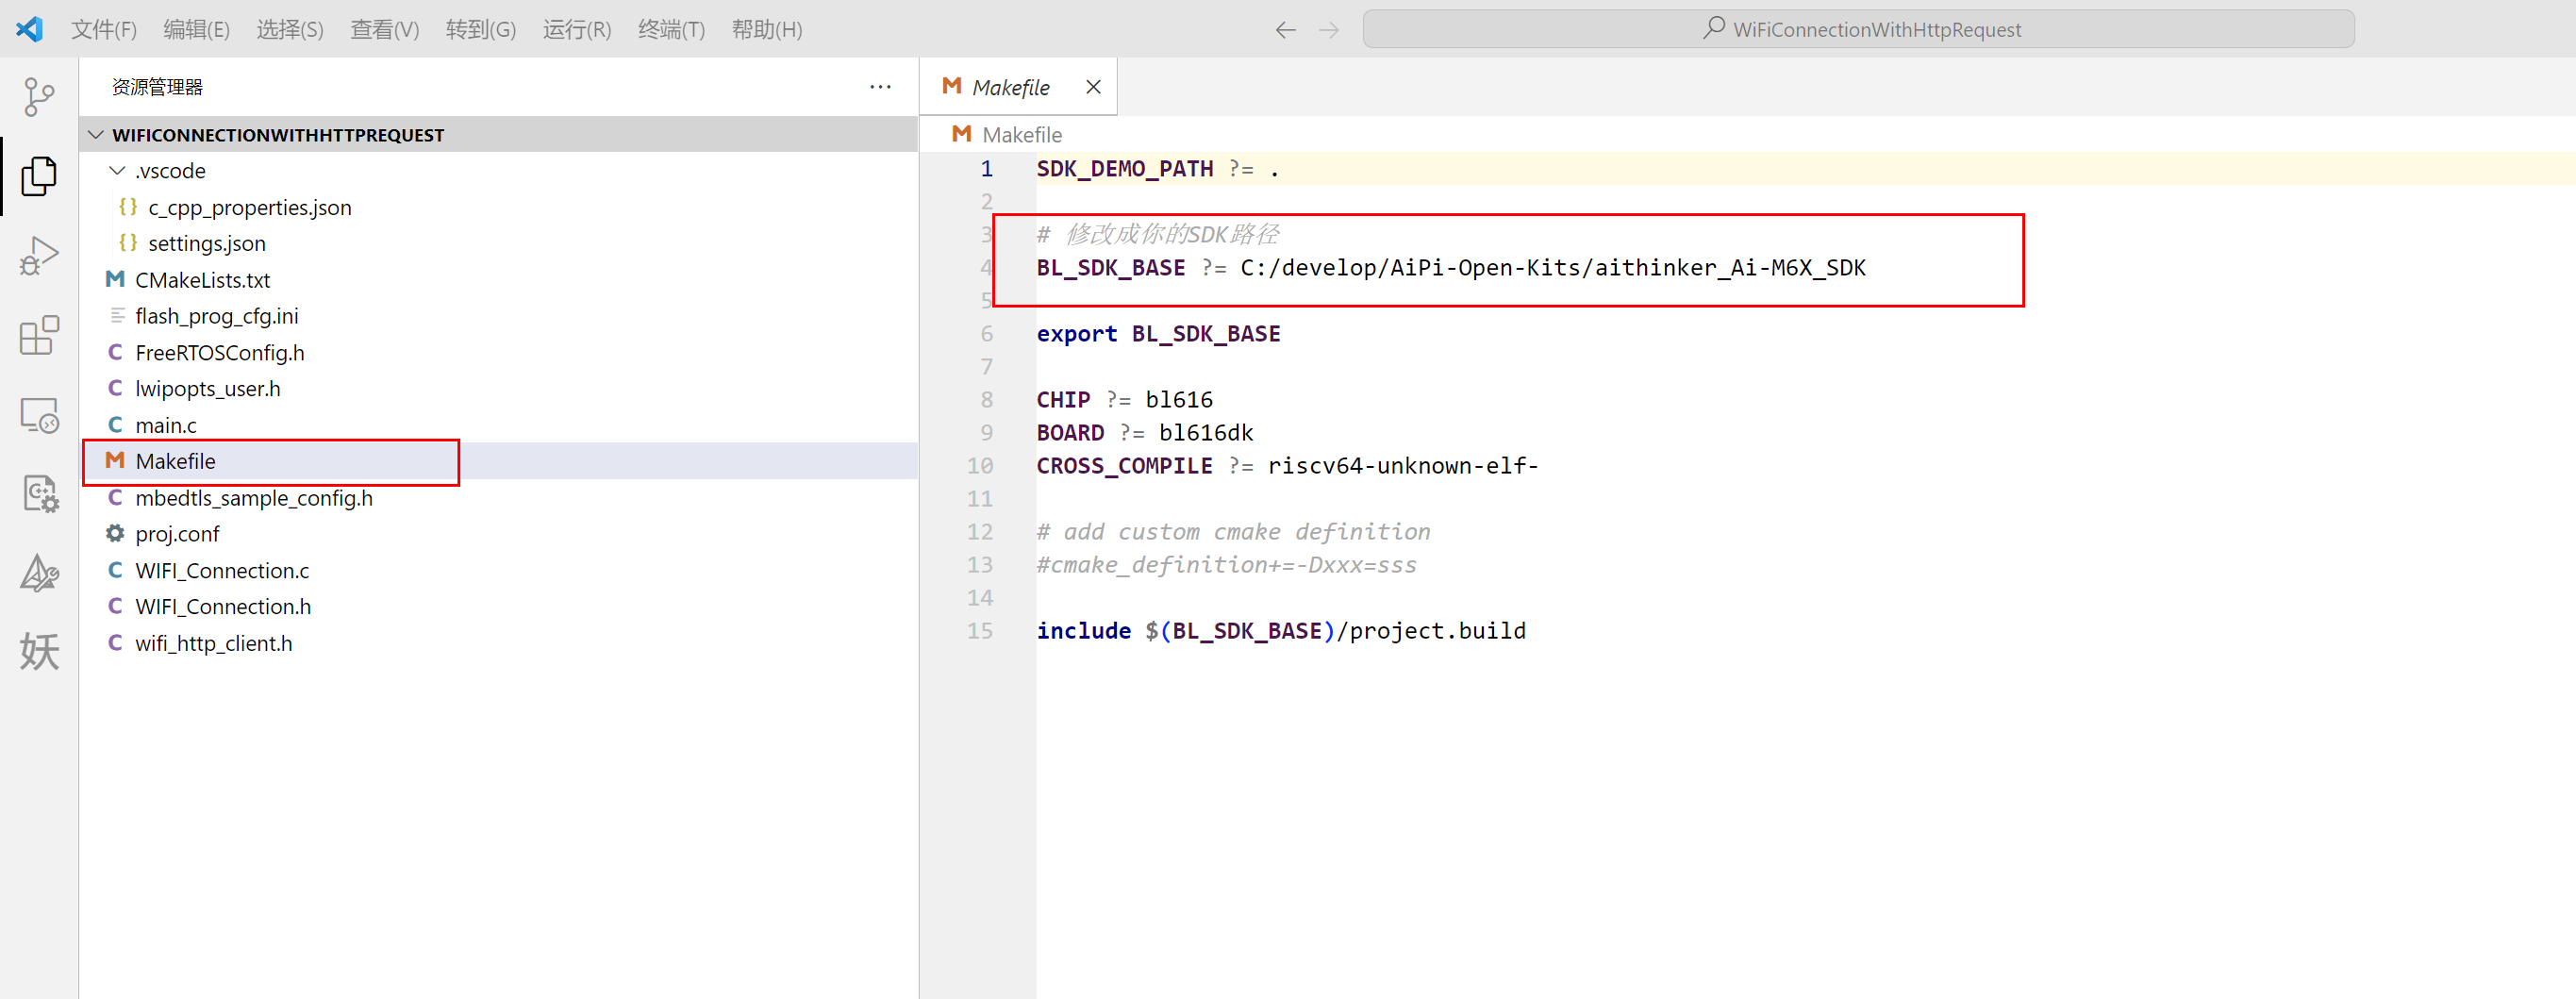Open the 终端(T) menu
Screen dimensions: 2576x999
672,30
